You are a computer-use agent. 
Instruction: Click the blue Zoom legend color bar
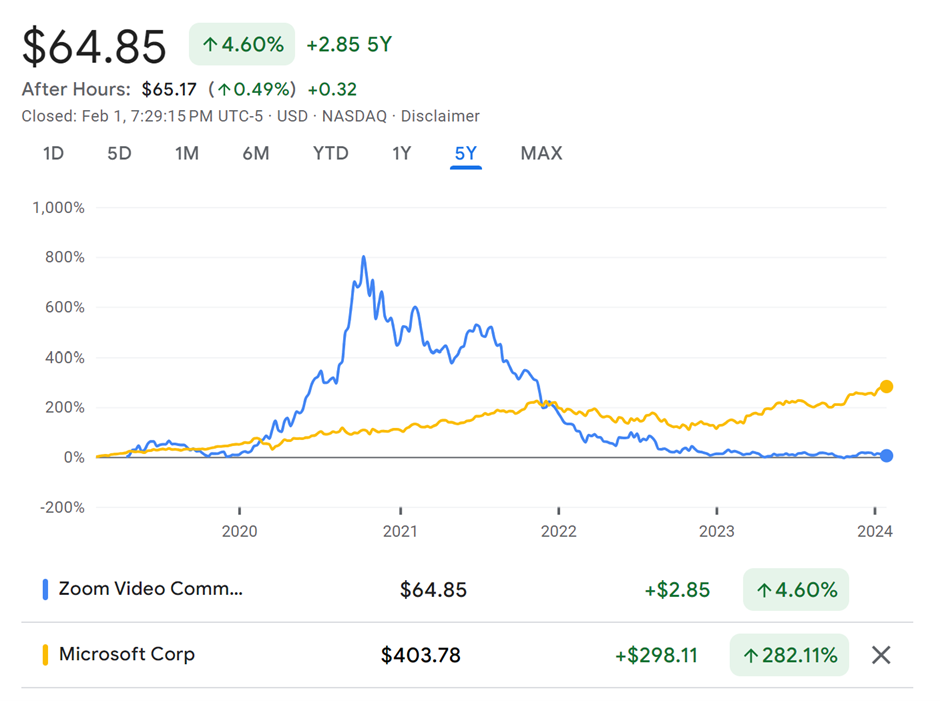click(45, 589)
